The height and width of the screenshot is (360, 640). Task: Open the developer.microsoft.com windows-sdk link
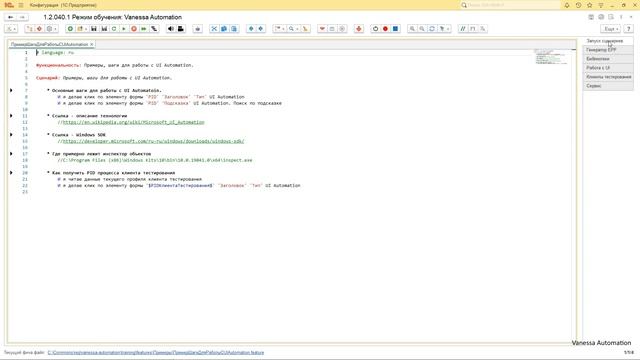[x=153, y=141]
